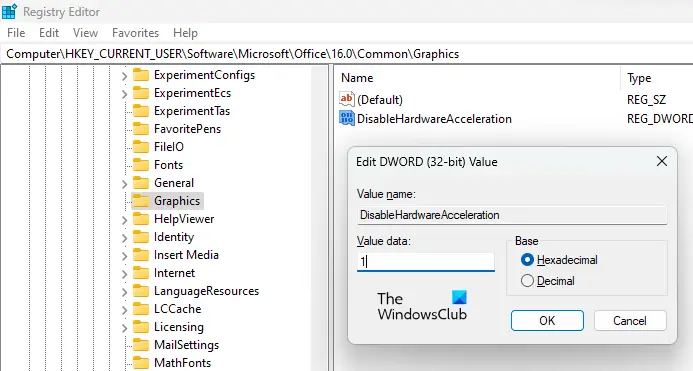Open the Help menu
This screenshot has width=693, height=371.
(x=185, y=33)
